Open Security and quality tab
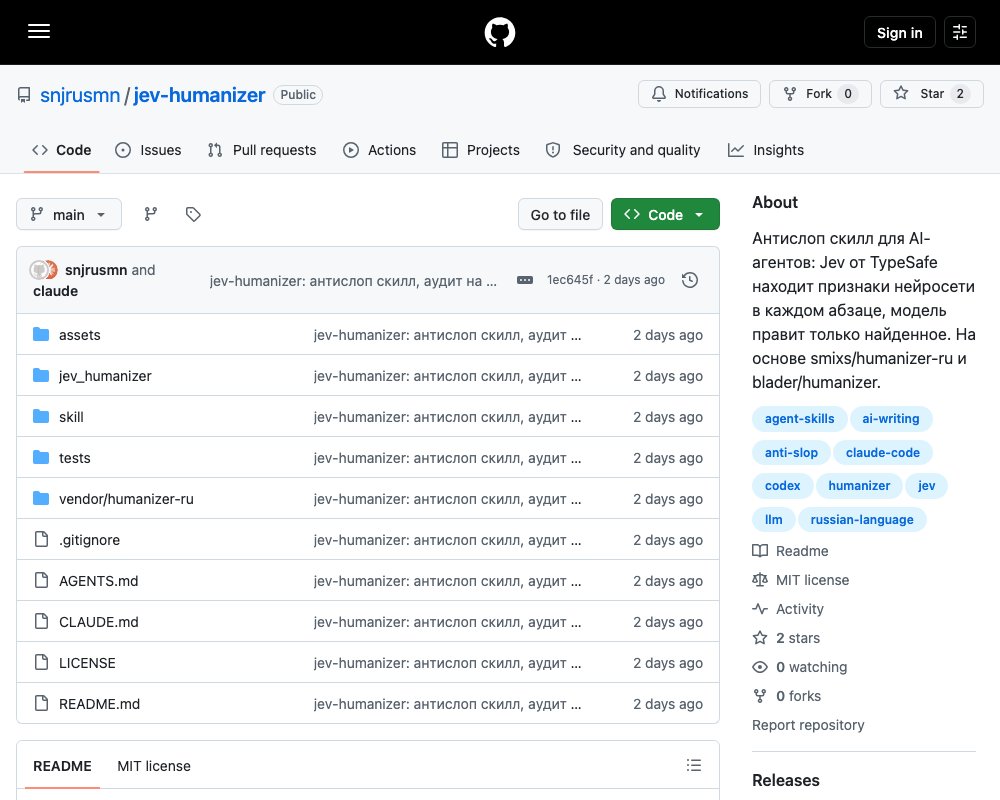Screen dimensions: 1000x800 click(623, 150)
